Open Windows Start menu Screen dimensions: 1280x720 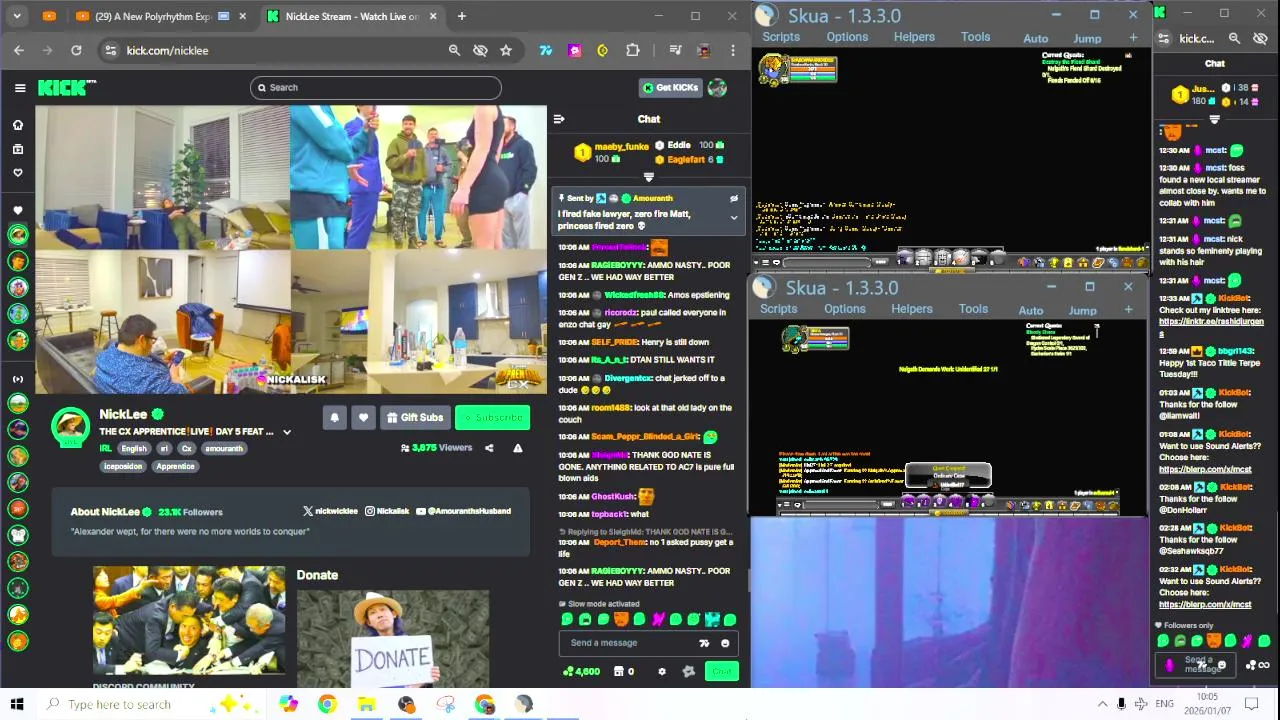[x=17, y=704]
